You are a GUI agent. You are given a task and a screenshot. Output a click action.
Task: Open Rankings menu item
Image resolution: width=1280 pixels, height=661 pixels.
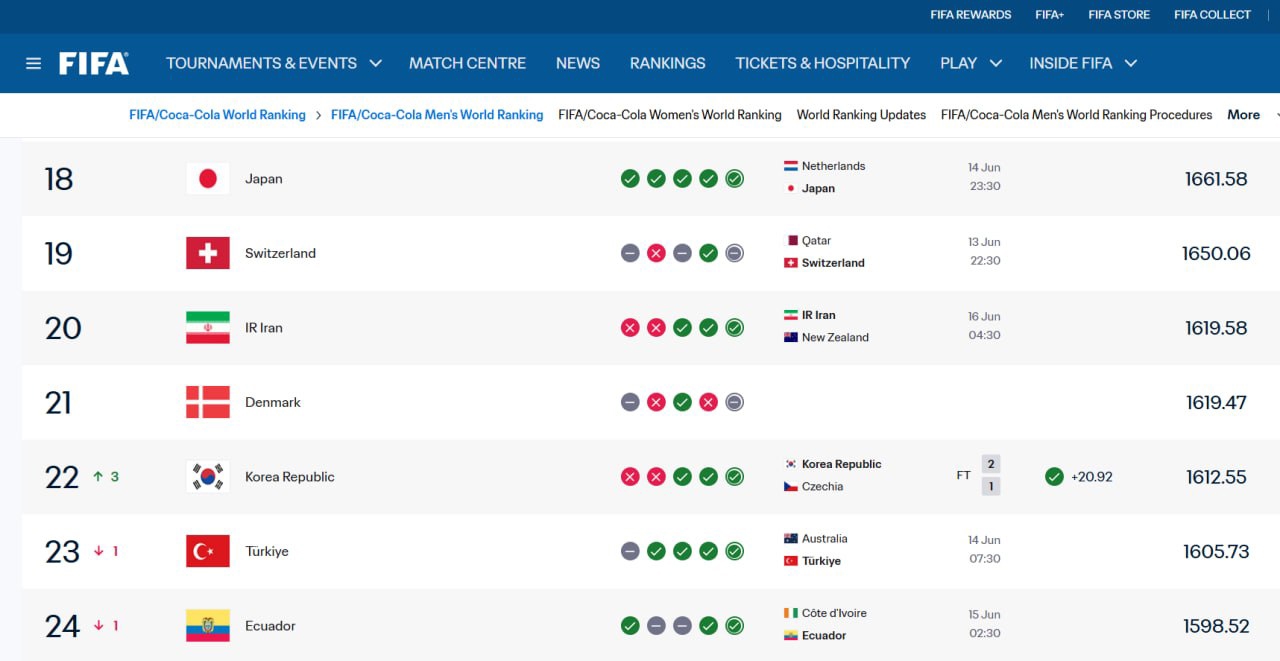point(667,63)
